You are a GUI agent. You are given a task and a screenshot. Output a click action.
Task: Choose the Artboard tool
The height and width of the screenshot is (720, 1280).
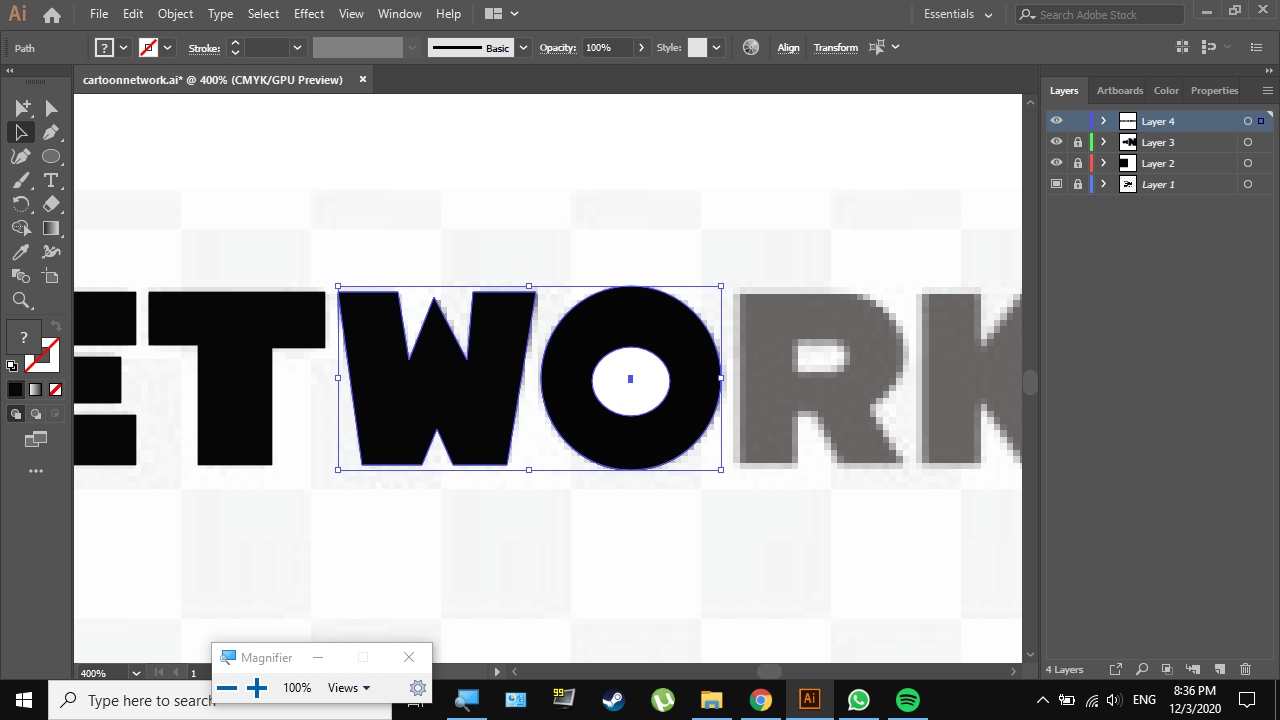(51, 276)
